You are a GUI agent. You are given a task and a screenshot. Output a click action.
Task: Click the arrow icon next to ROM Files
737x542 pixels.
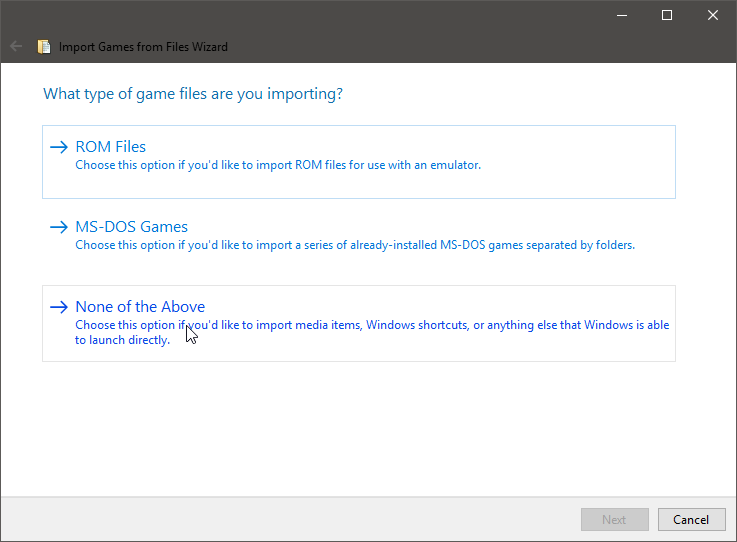coord(58,147)
